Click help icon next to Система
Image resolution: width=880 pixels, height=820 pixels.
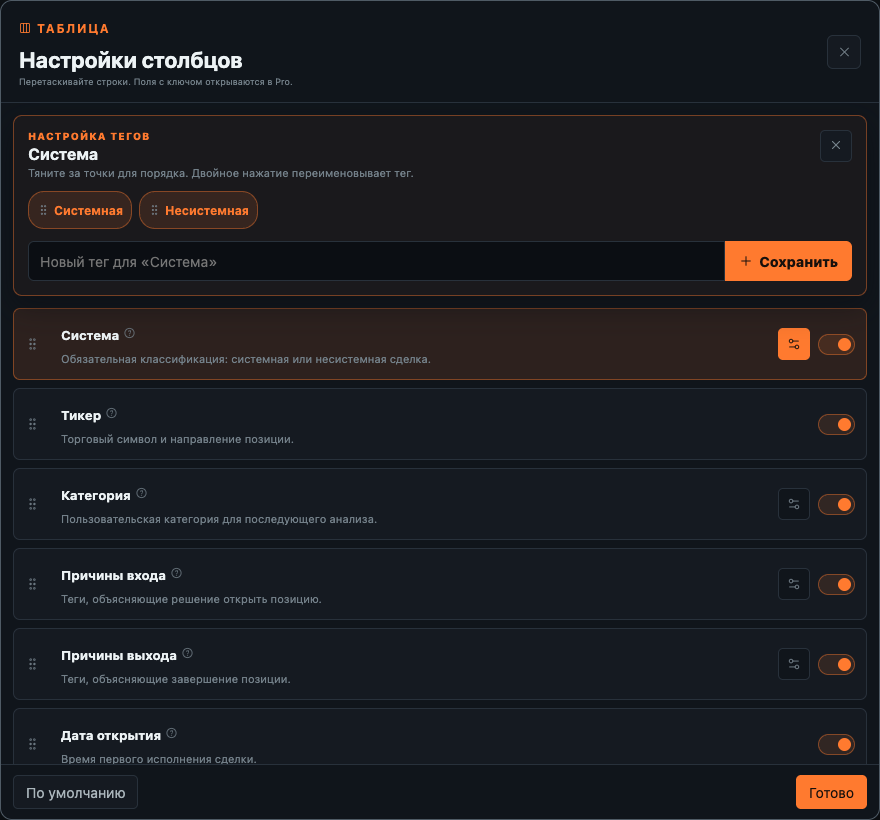click(130, 333)
